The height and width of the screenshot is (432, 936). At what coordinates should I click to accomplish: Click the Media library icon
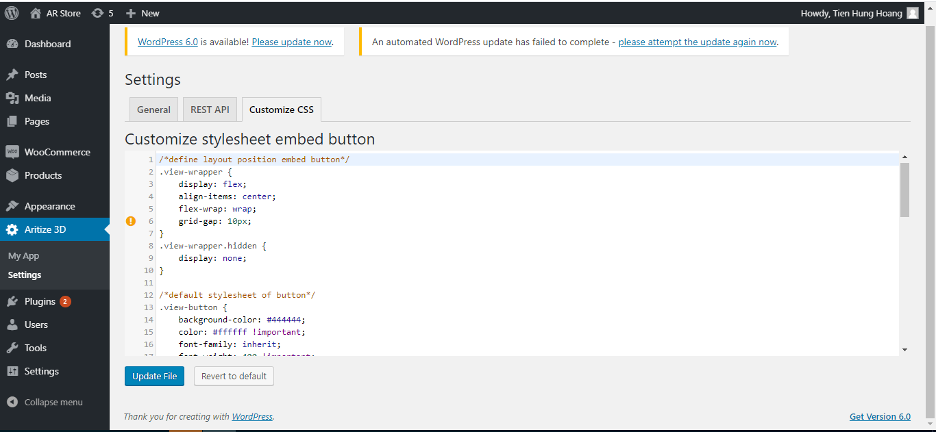click(x=12, y=98)
